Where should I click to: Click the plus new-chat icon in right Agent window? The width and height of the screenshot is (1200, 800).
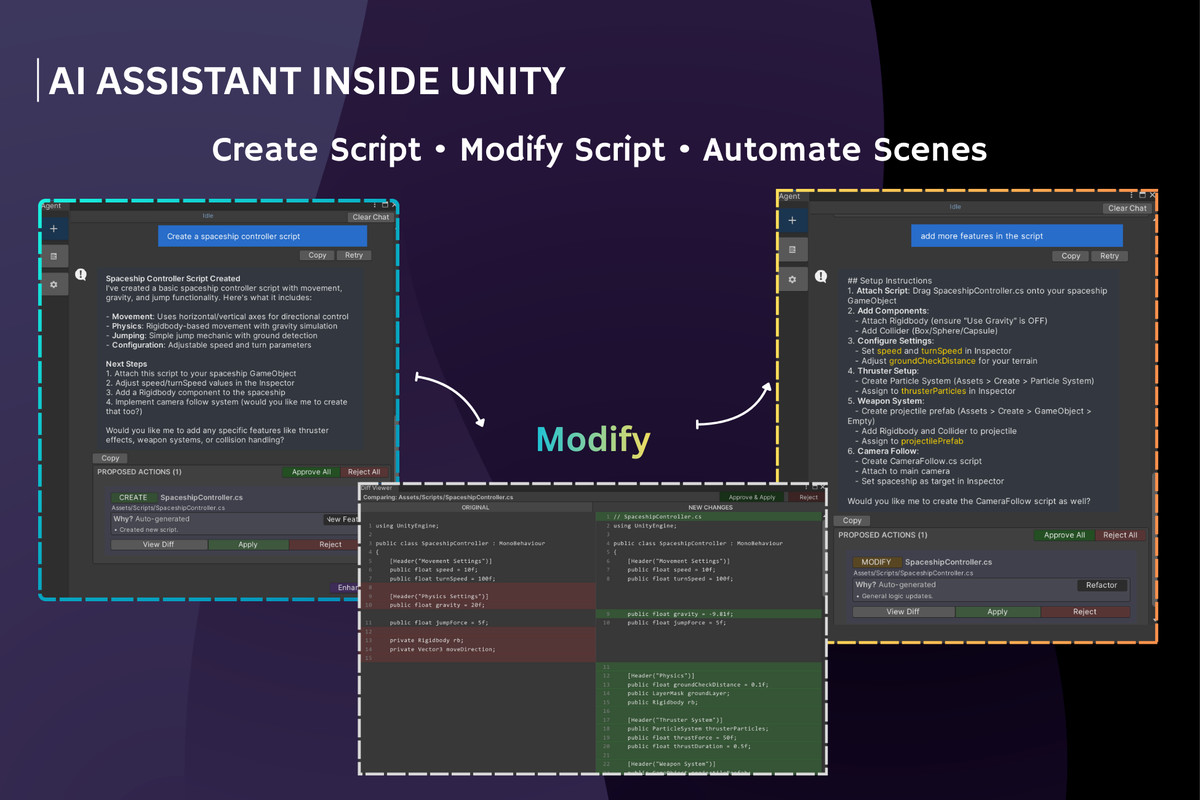point(792,220)
